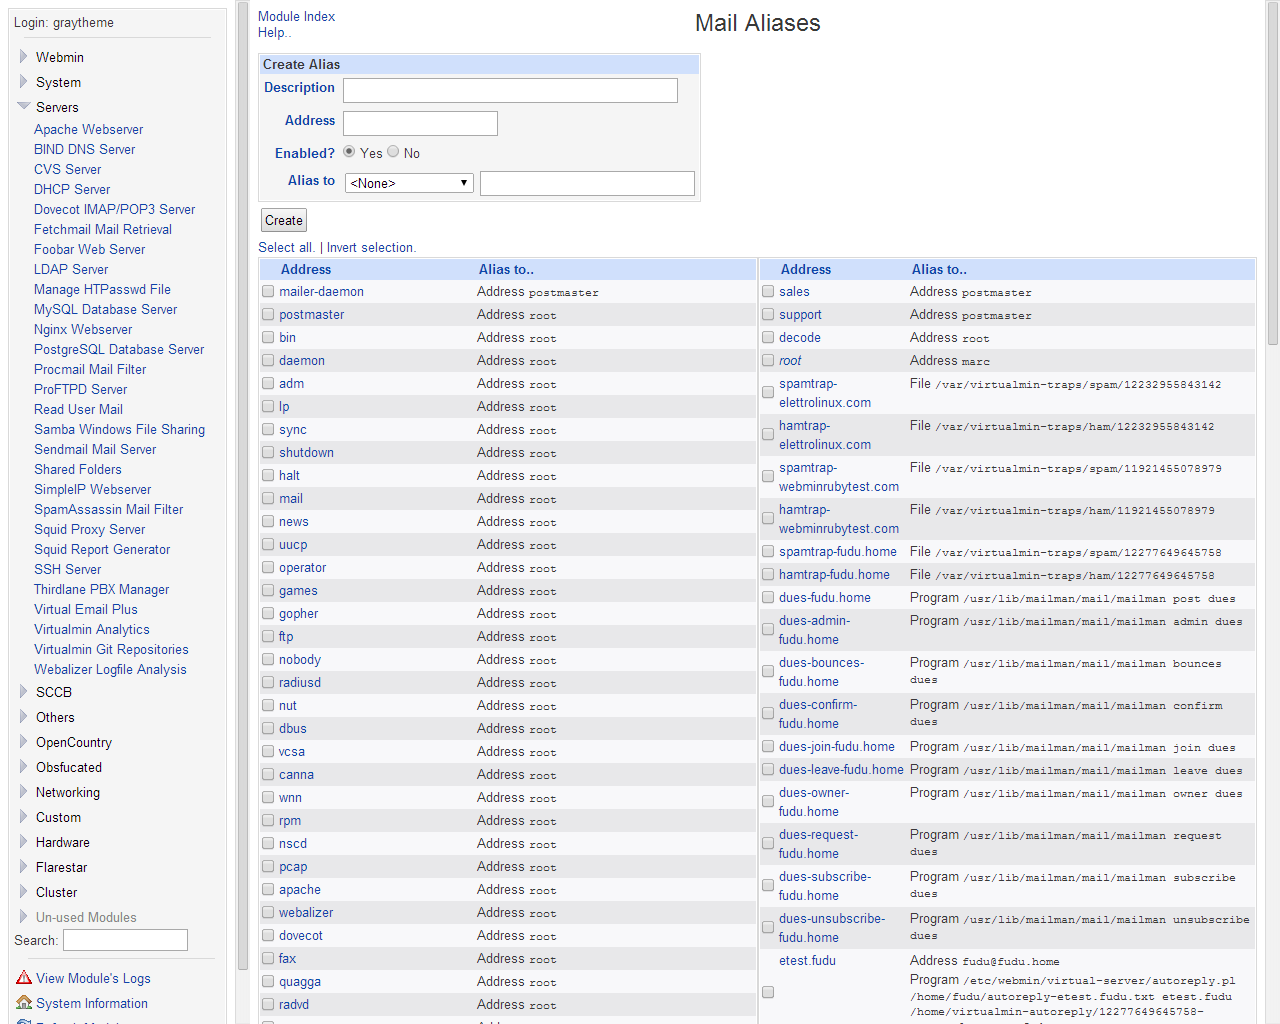1280x1024 pixels.
Task: Open the Alias to dropdown
Action: tap(409, 183)
